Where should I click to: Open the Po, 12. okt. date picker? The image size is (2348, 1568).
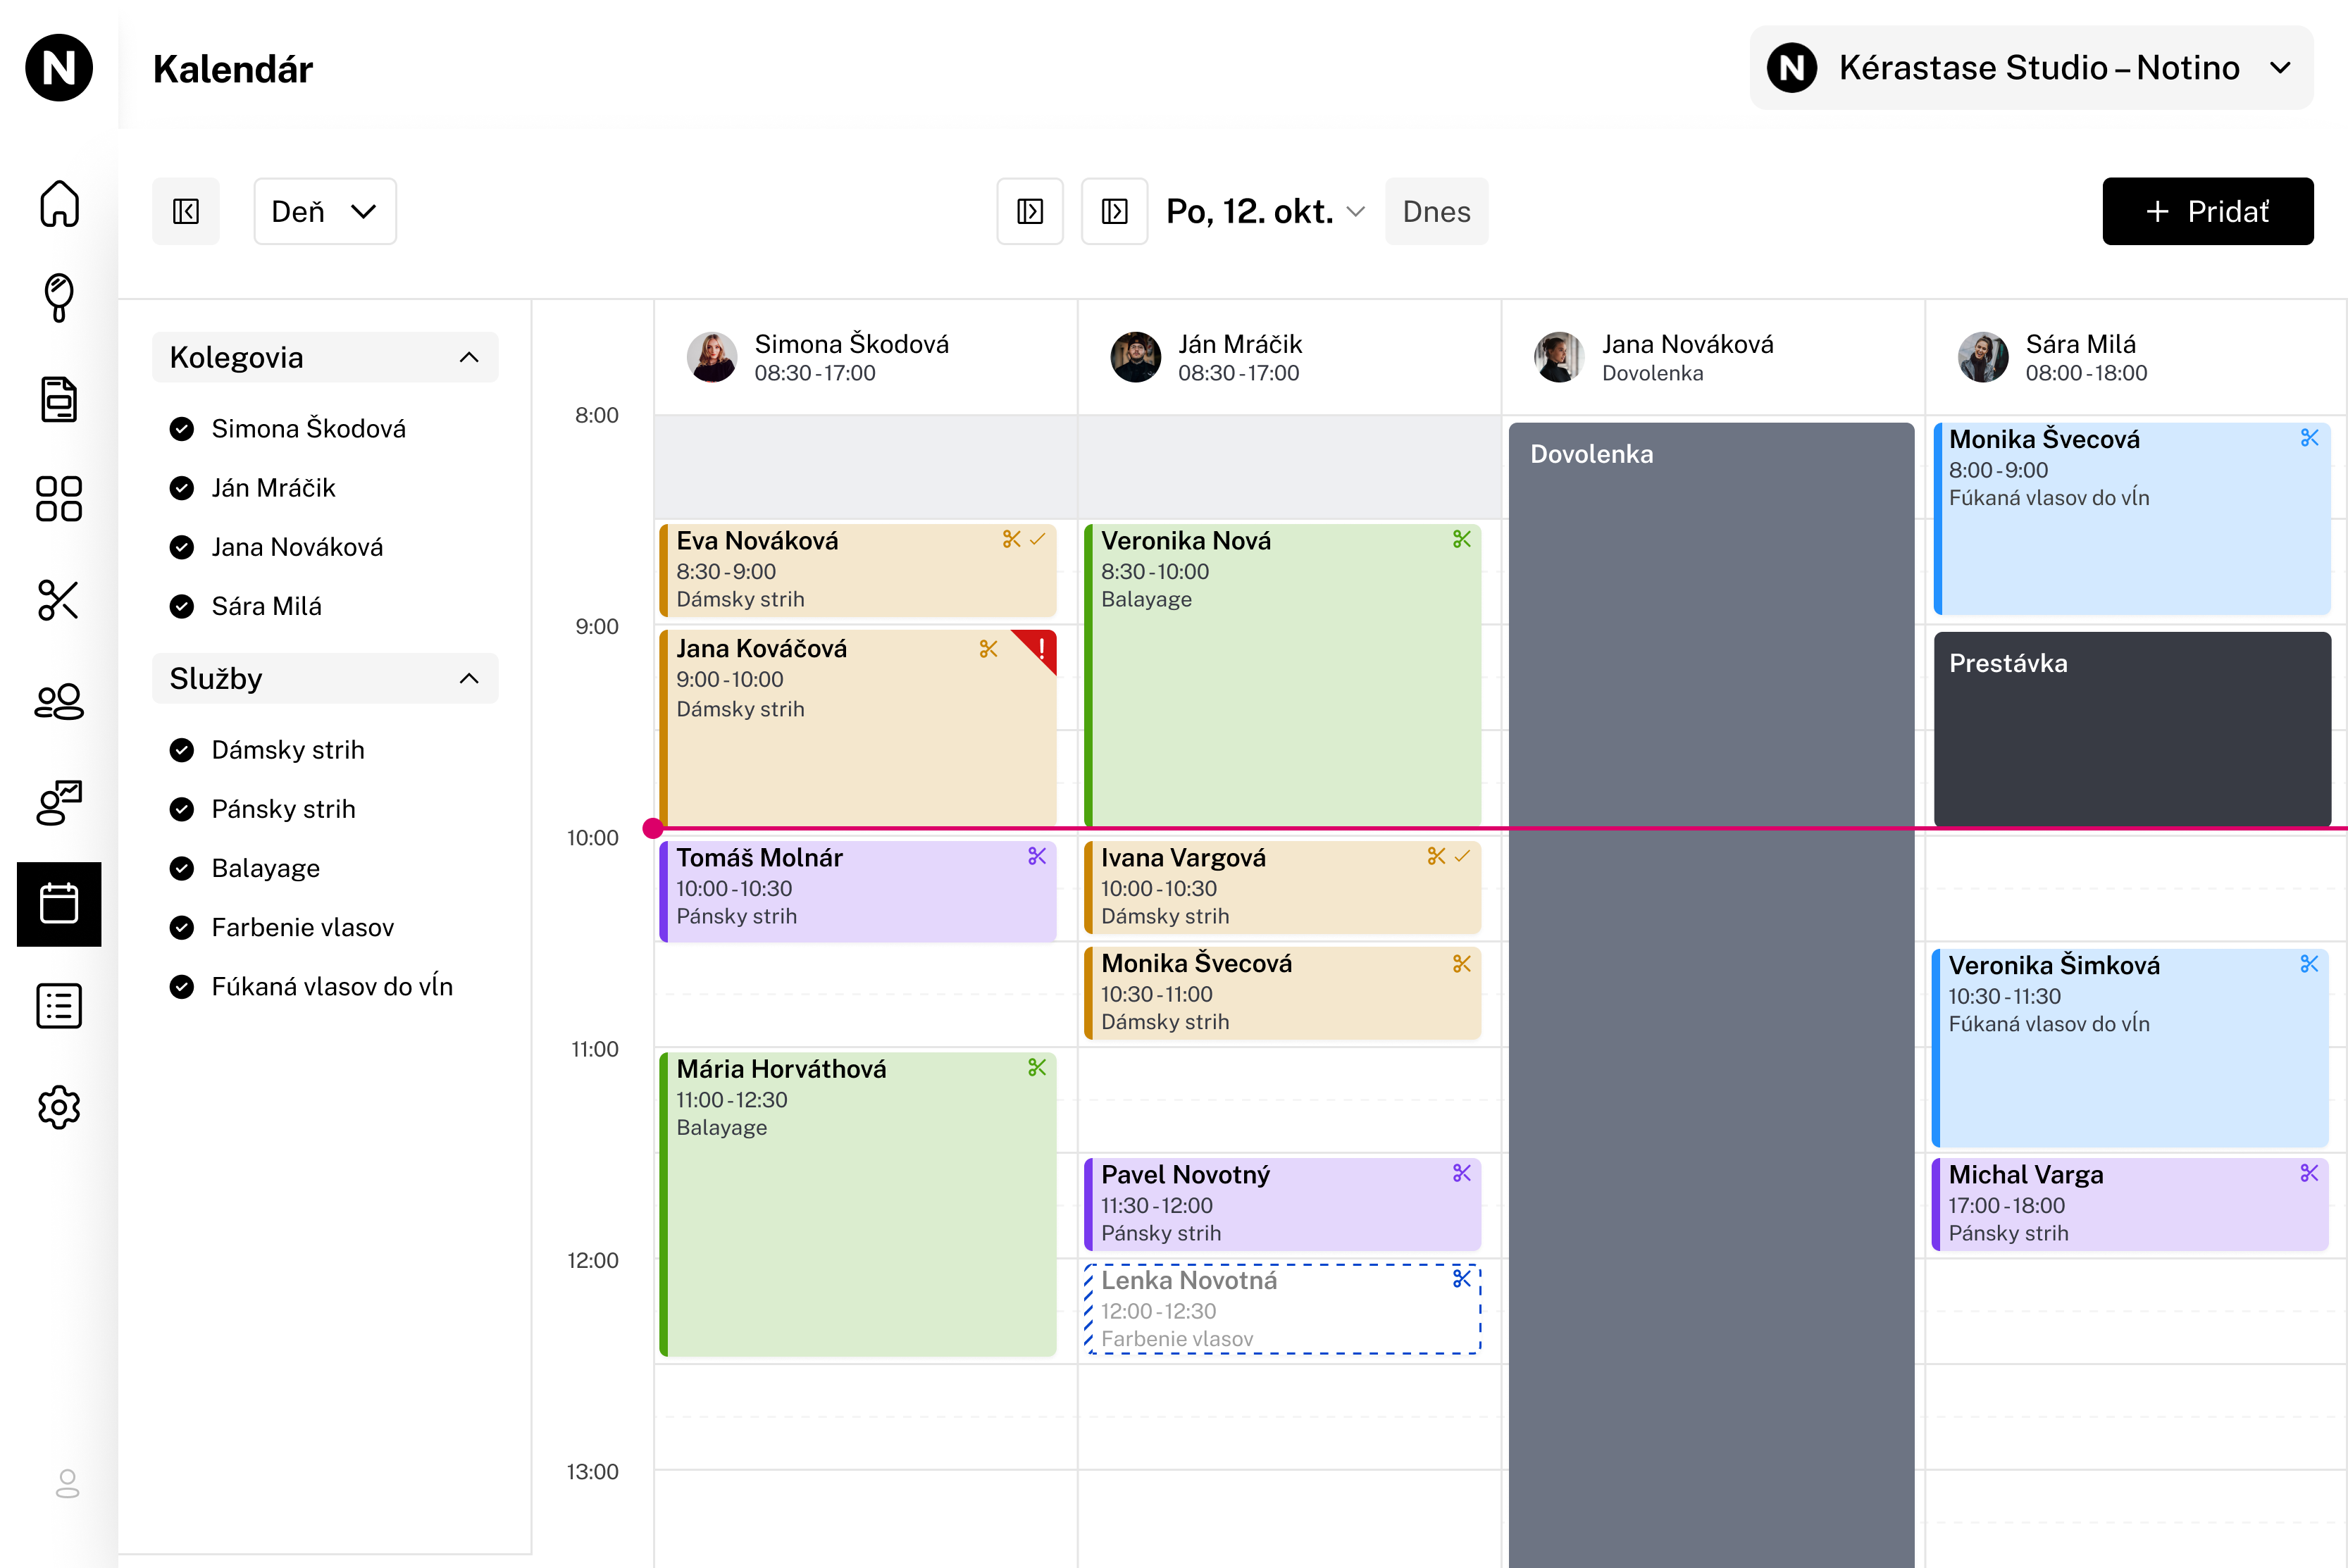(x=1265, y=211)
